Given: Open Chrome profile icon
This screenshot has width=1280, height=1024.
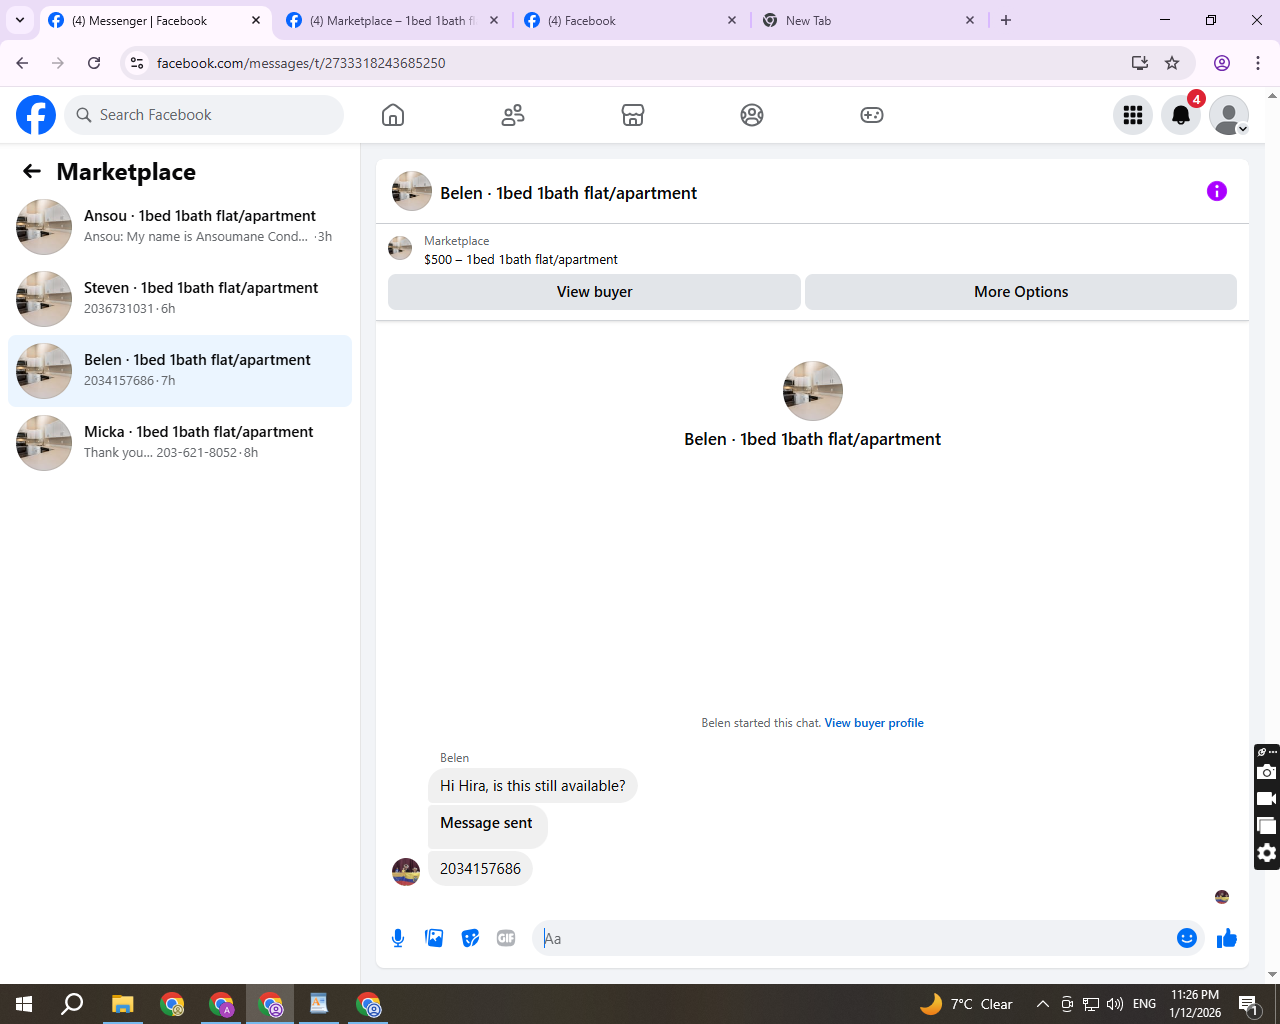Looking at the screenshot, I should 1222,63.
